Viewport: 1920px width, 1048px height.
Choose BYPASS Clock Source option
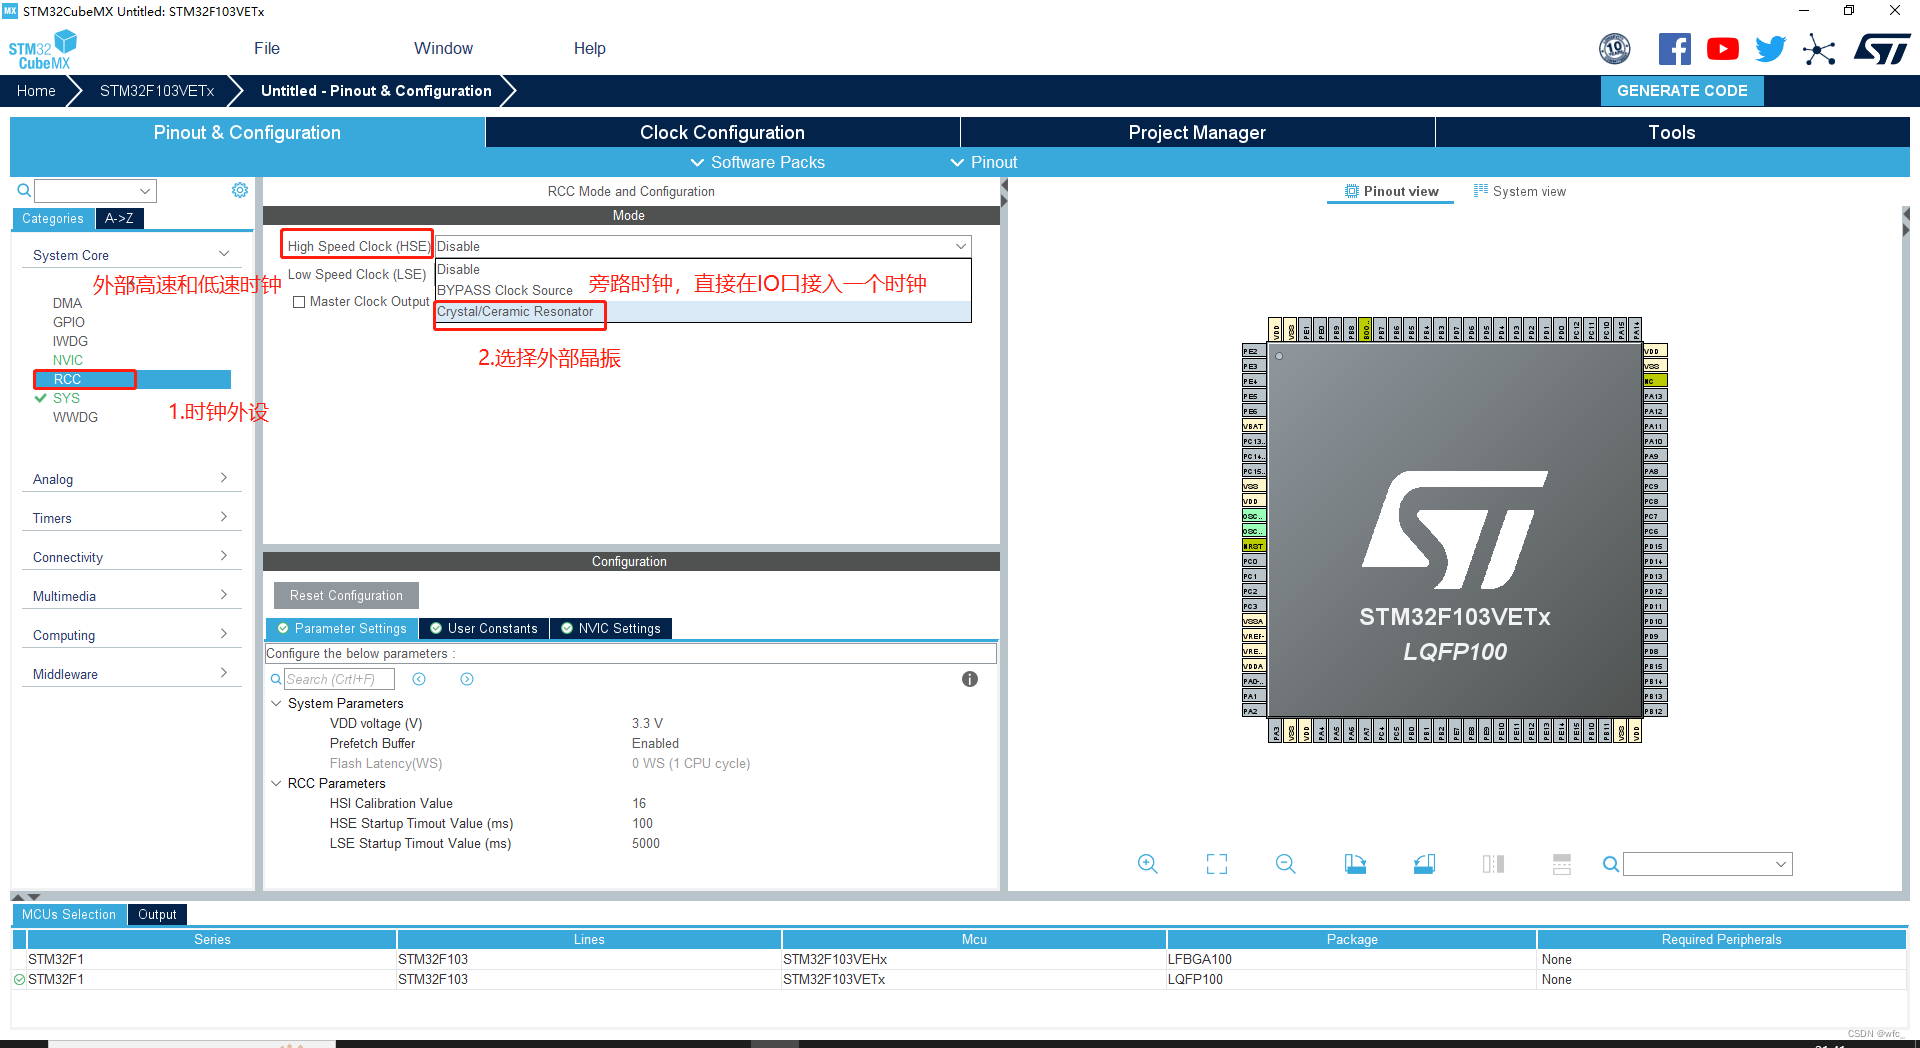point(703,291)
